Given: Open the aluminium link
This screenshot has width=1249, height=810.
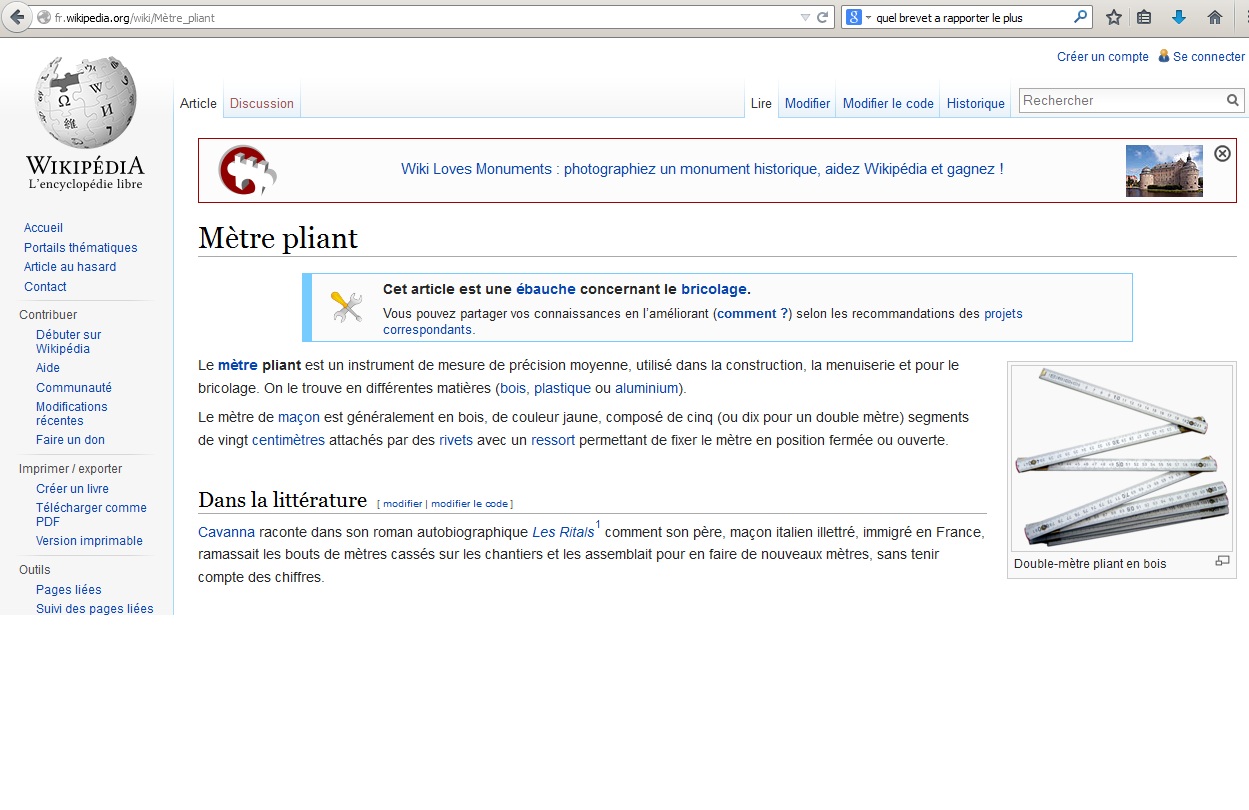Looking at the screenshot, I should pyautogui.click(x=647, y=388).
